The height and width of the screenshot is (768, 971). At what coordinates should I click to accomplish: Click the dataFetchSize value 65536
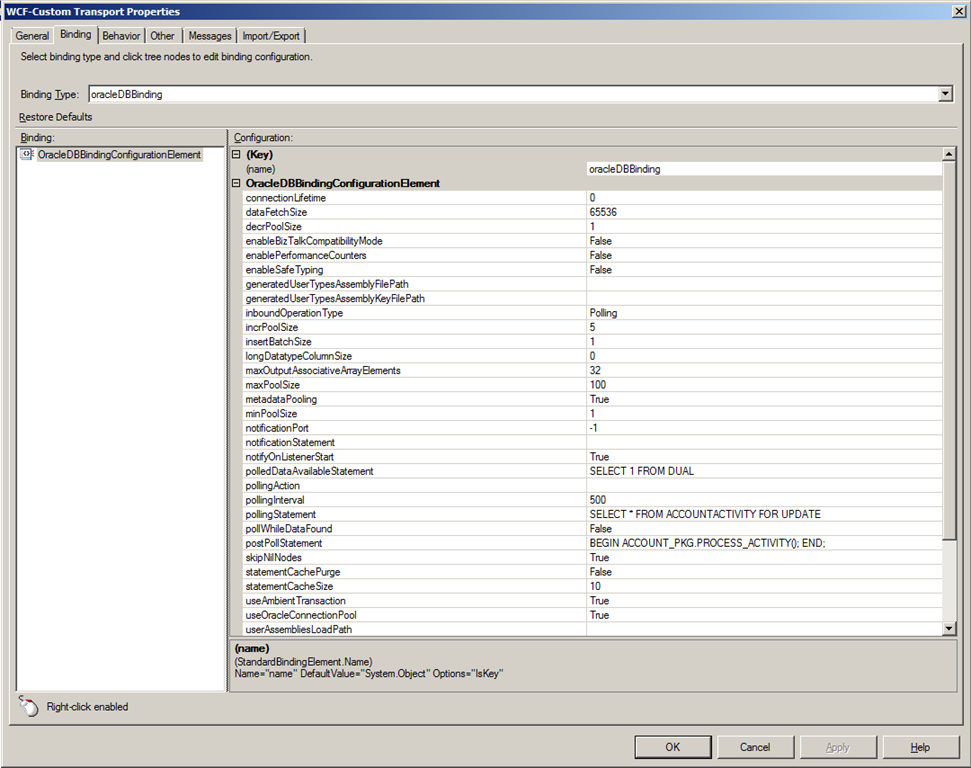(x=764, y=212)
